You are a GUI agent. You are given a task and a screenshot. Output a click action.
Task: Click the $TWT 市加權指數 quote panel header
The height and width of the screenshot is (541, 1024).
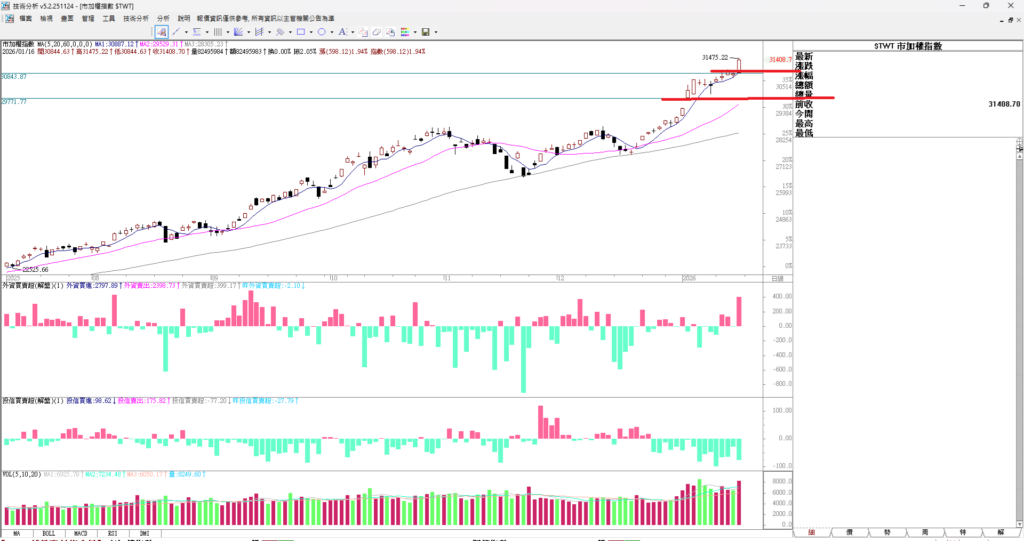pos(907,46)
